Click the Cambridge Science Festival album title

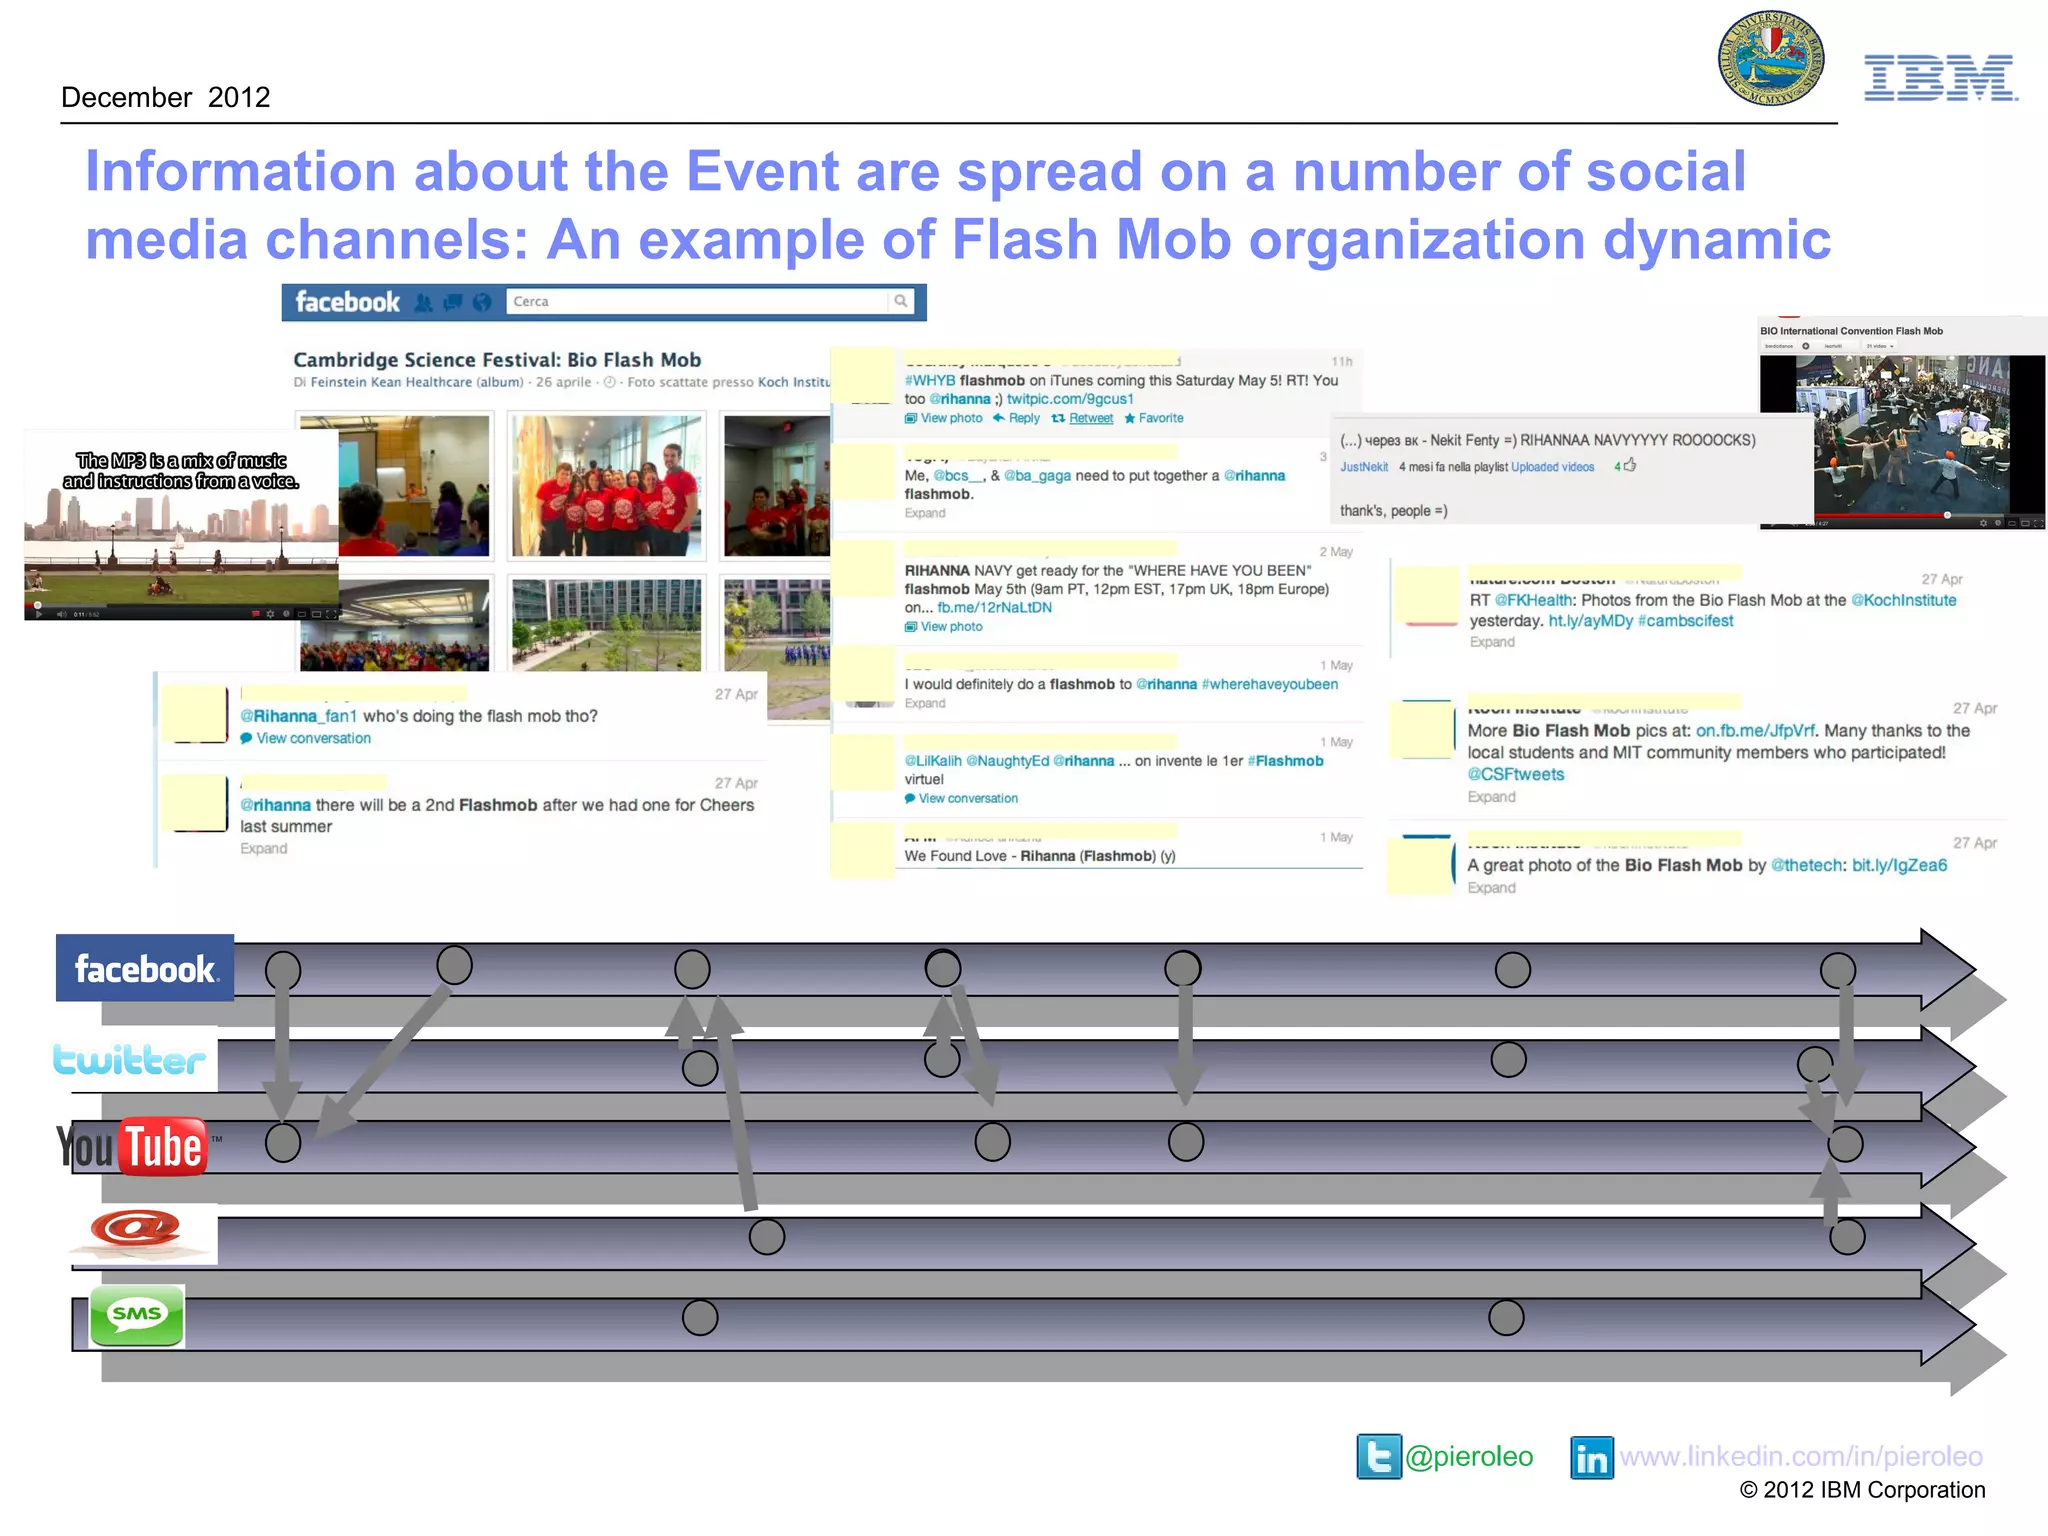[x=497, y=360]
